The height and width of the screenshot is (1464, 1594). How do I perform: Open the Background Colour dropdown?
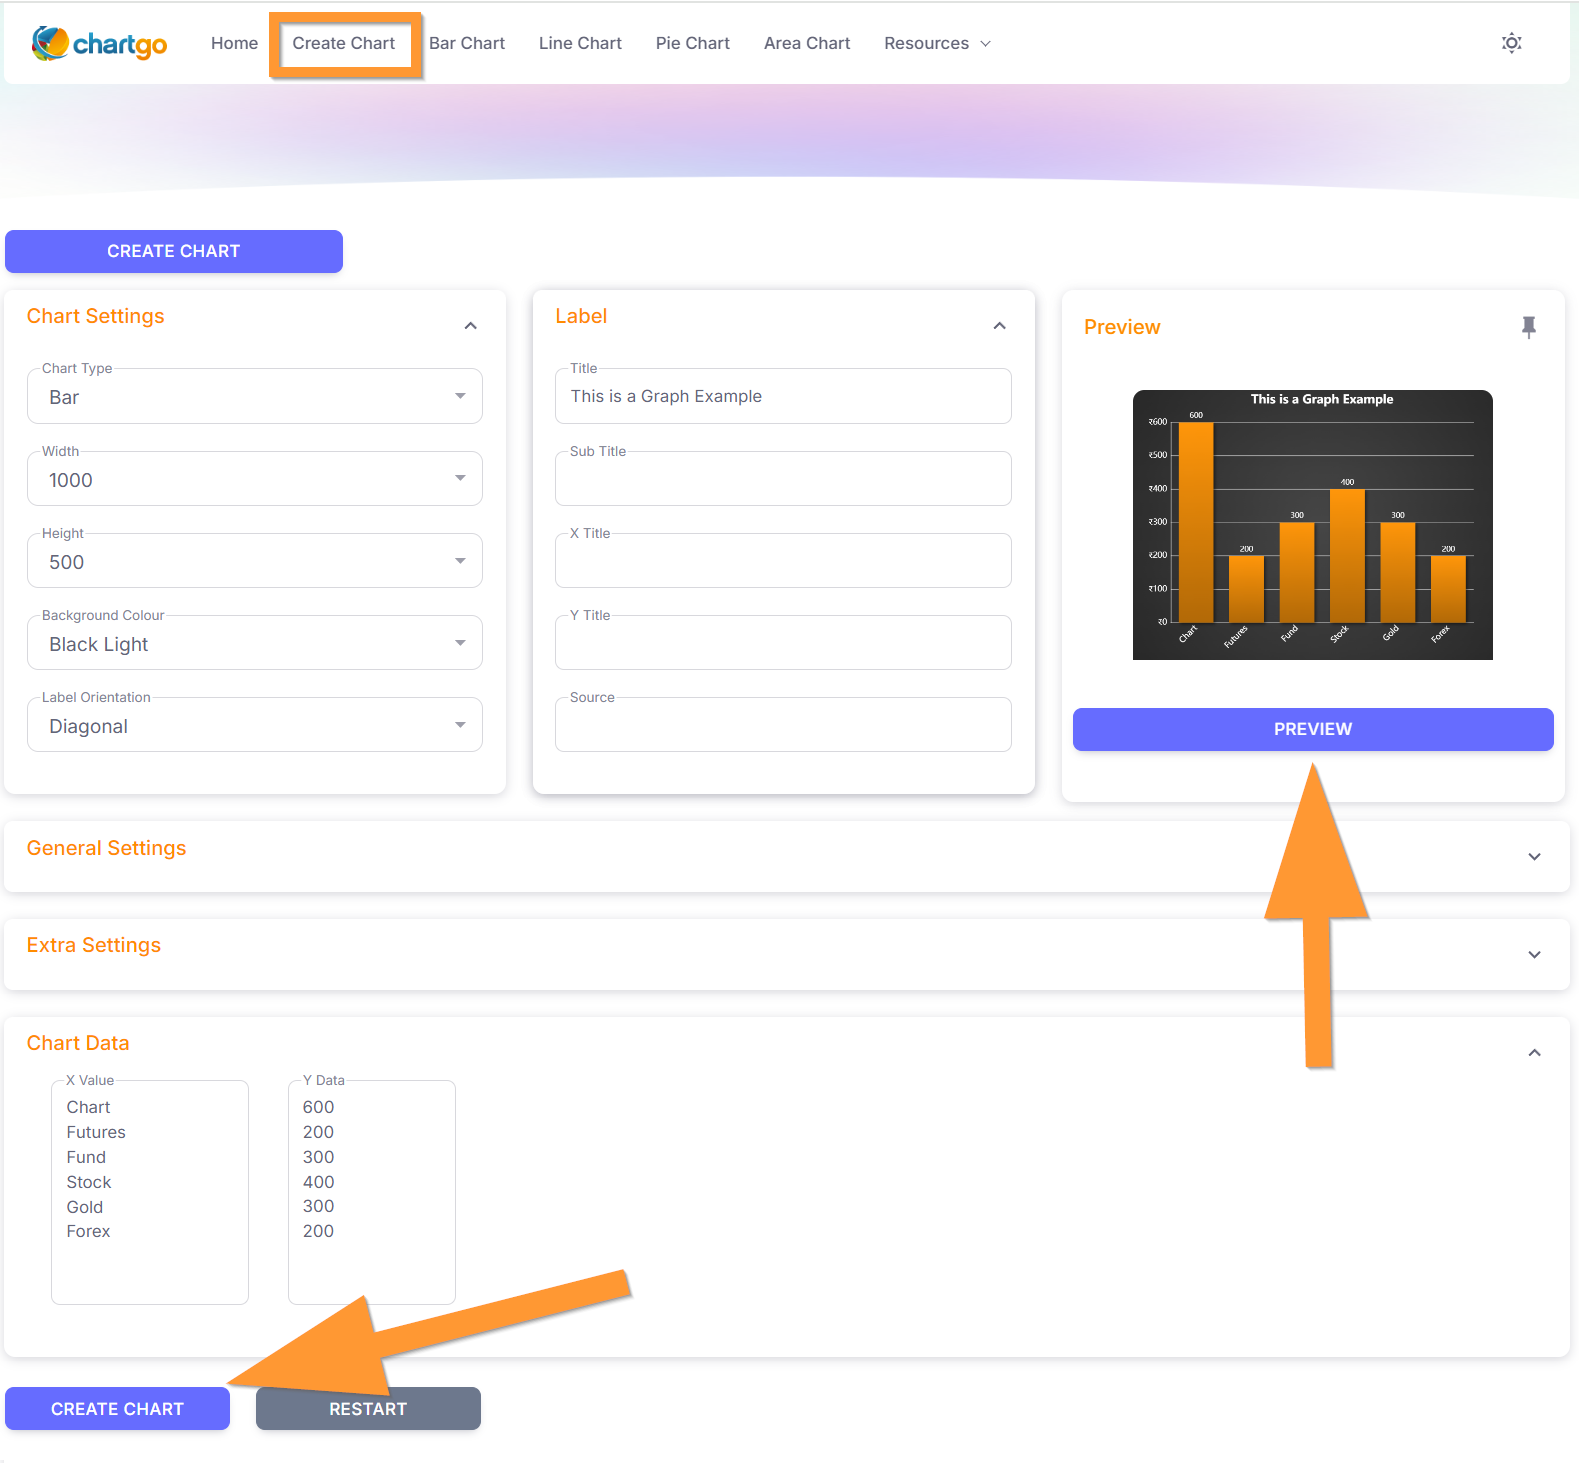coord(255,644)
